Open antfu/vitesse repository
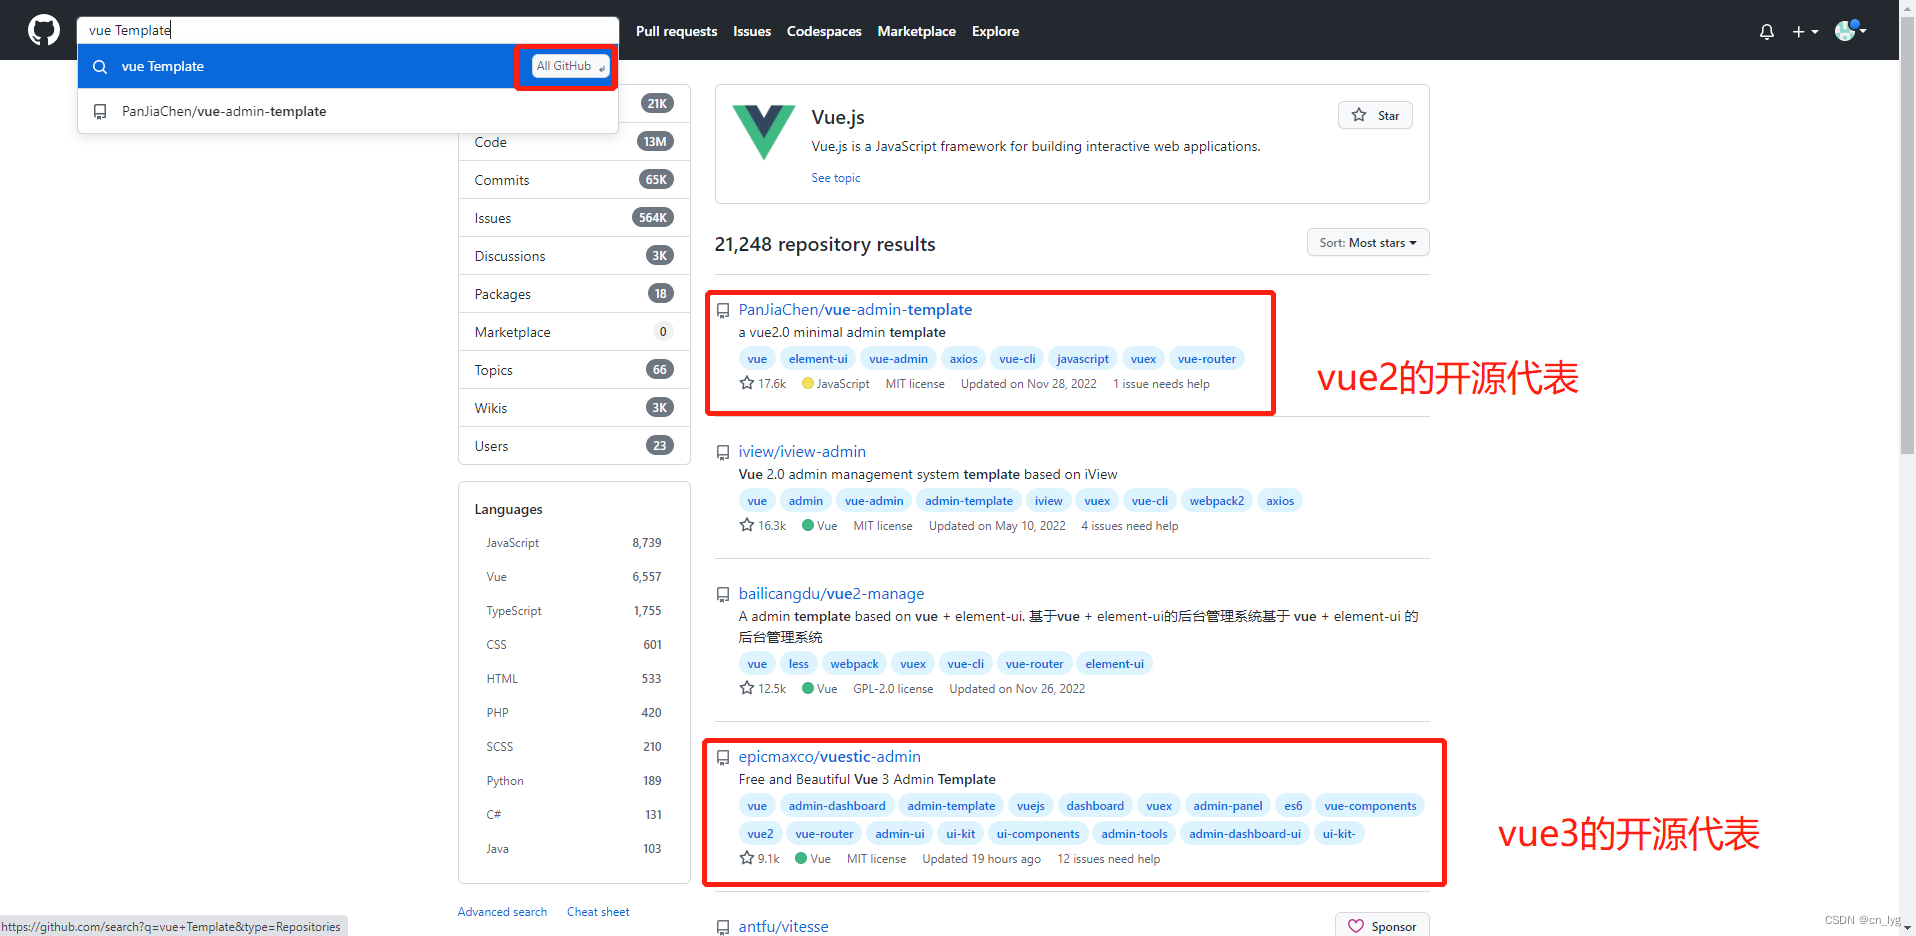Screen dimensions: 1916x936 (x=783, y=927)
